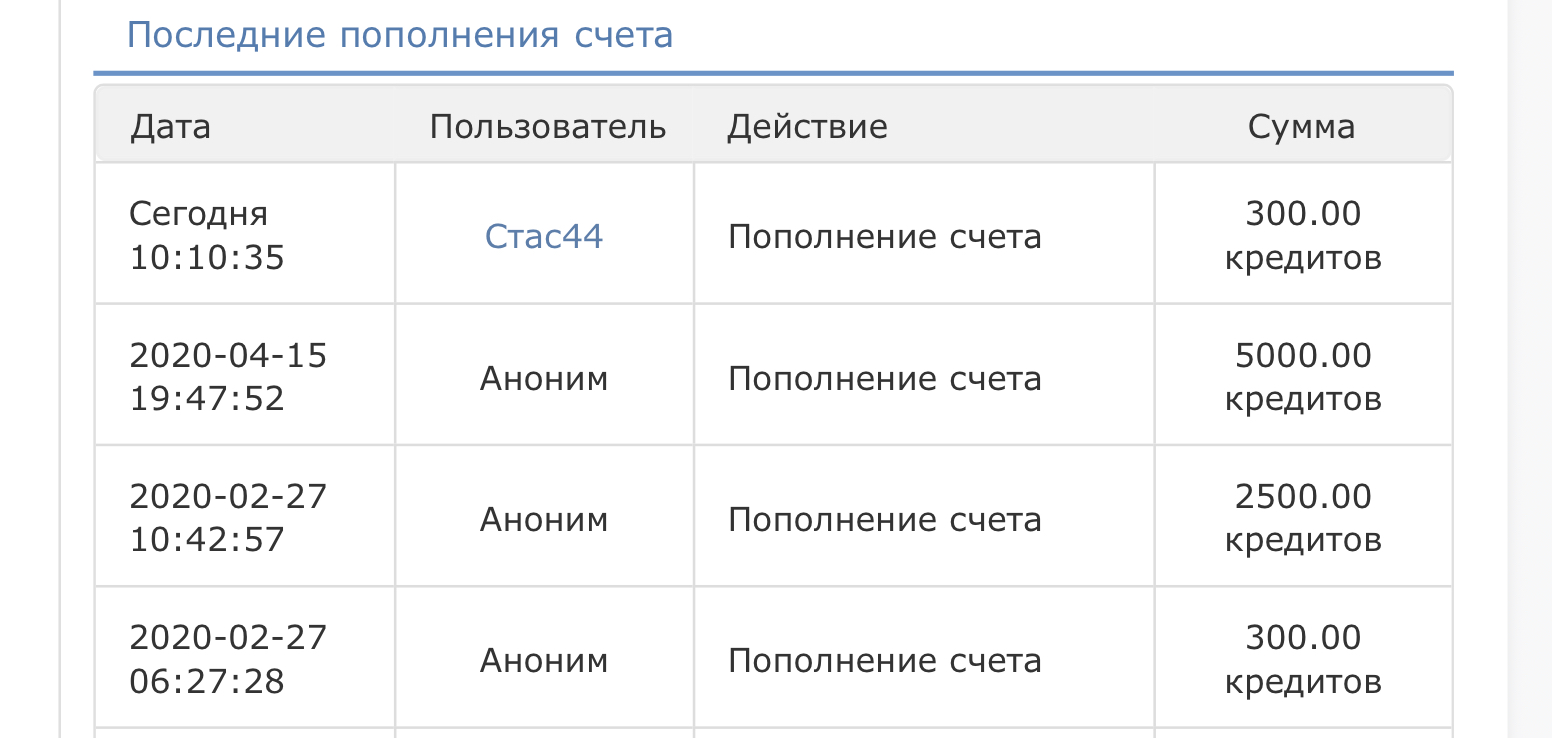Click the 300.00 кредитов amount in Стас44 row
The height and width of the screenshot is (738, 1552).
click(1303, 236)
